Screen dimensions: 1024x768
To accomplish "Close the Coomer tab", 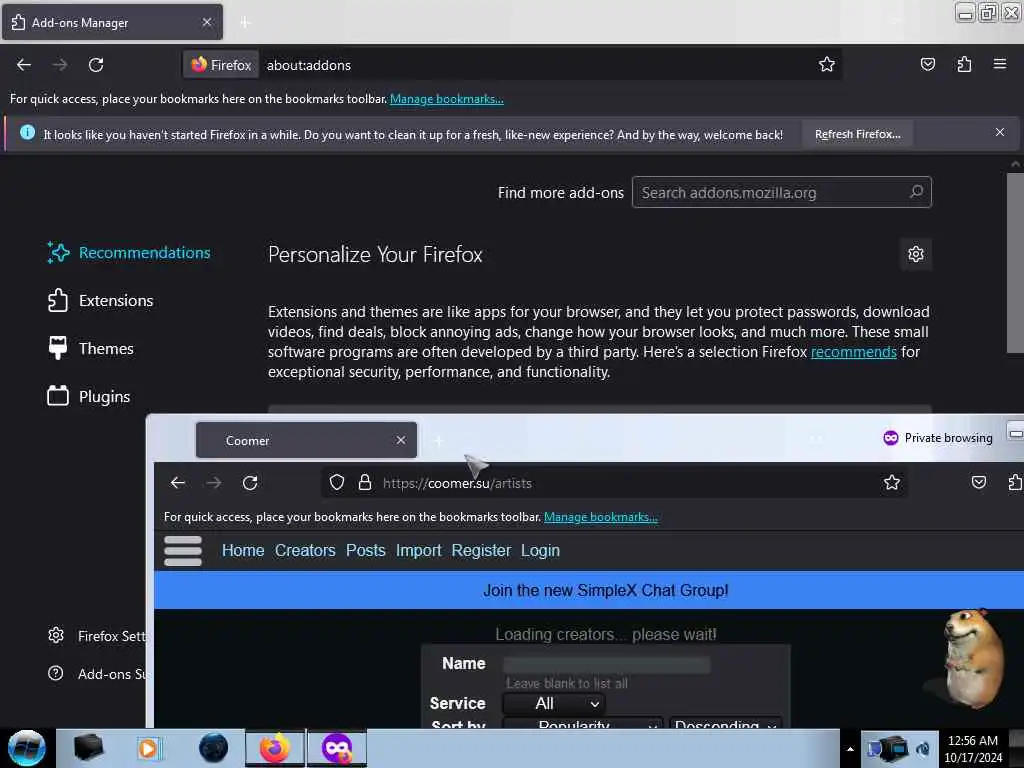I will tap(401, 440).
